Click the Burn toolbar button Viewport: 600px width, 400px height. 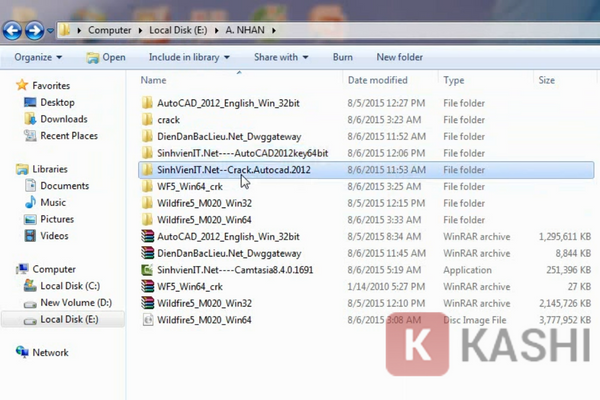[342, 57]
